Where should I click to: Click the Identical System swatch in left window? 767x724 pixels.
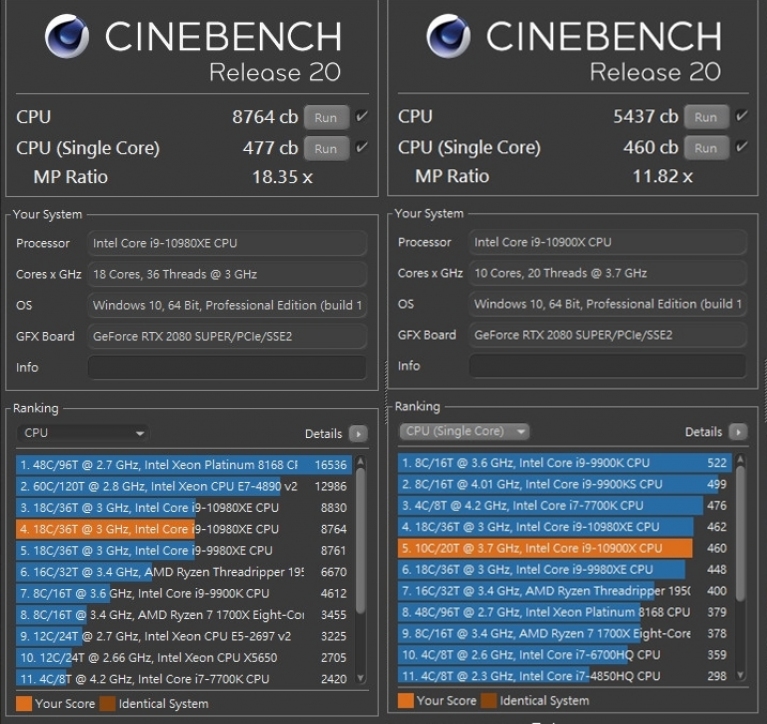tap(108, 703)
